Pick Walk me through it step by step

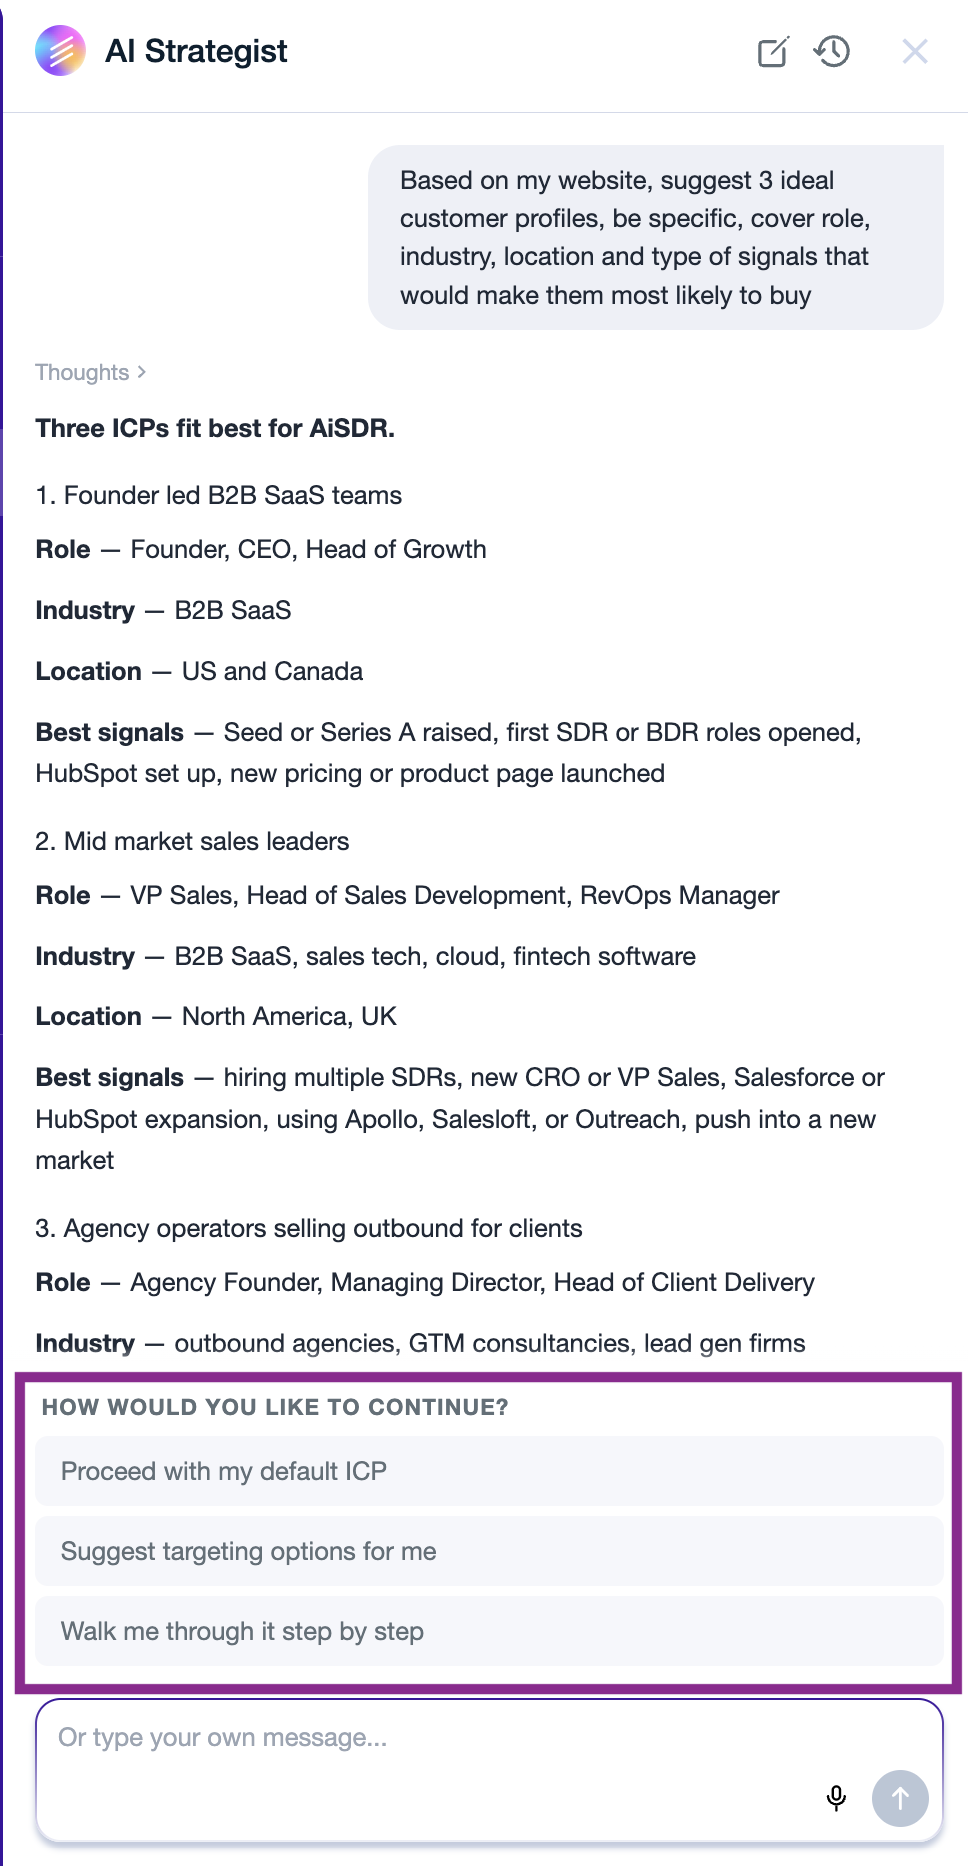coord(489,1631)
